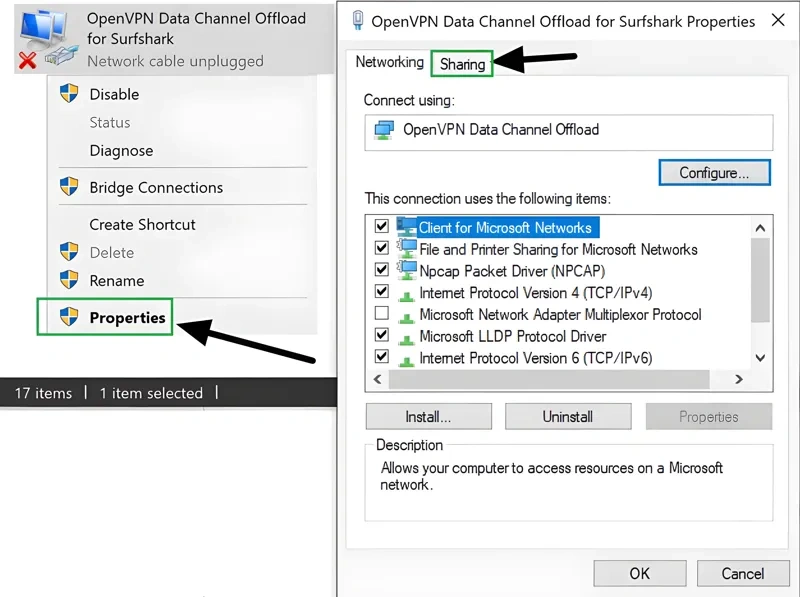Click the monitor icon in the Connect using field
Viewport: 800px width, 597px height.
[x=384, y=130]
